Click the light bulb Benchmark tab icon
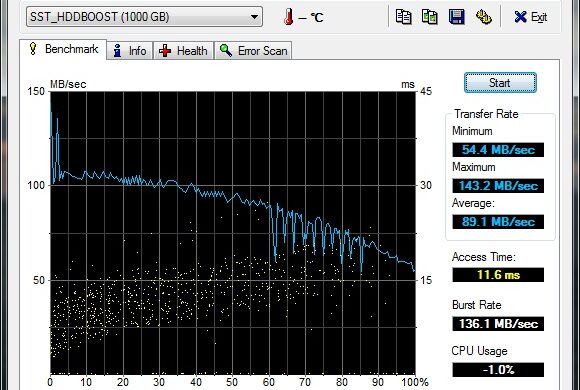 33,49
